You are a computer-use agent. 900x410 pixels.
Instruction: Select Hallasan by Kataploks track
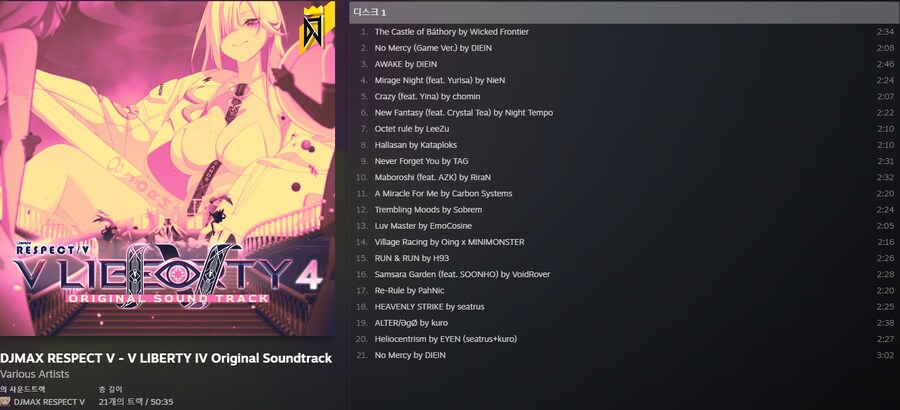(624, 145)
